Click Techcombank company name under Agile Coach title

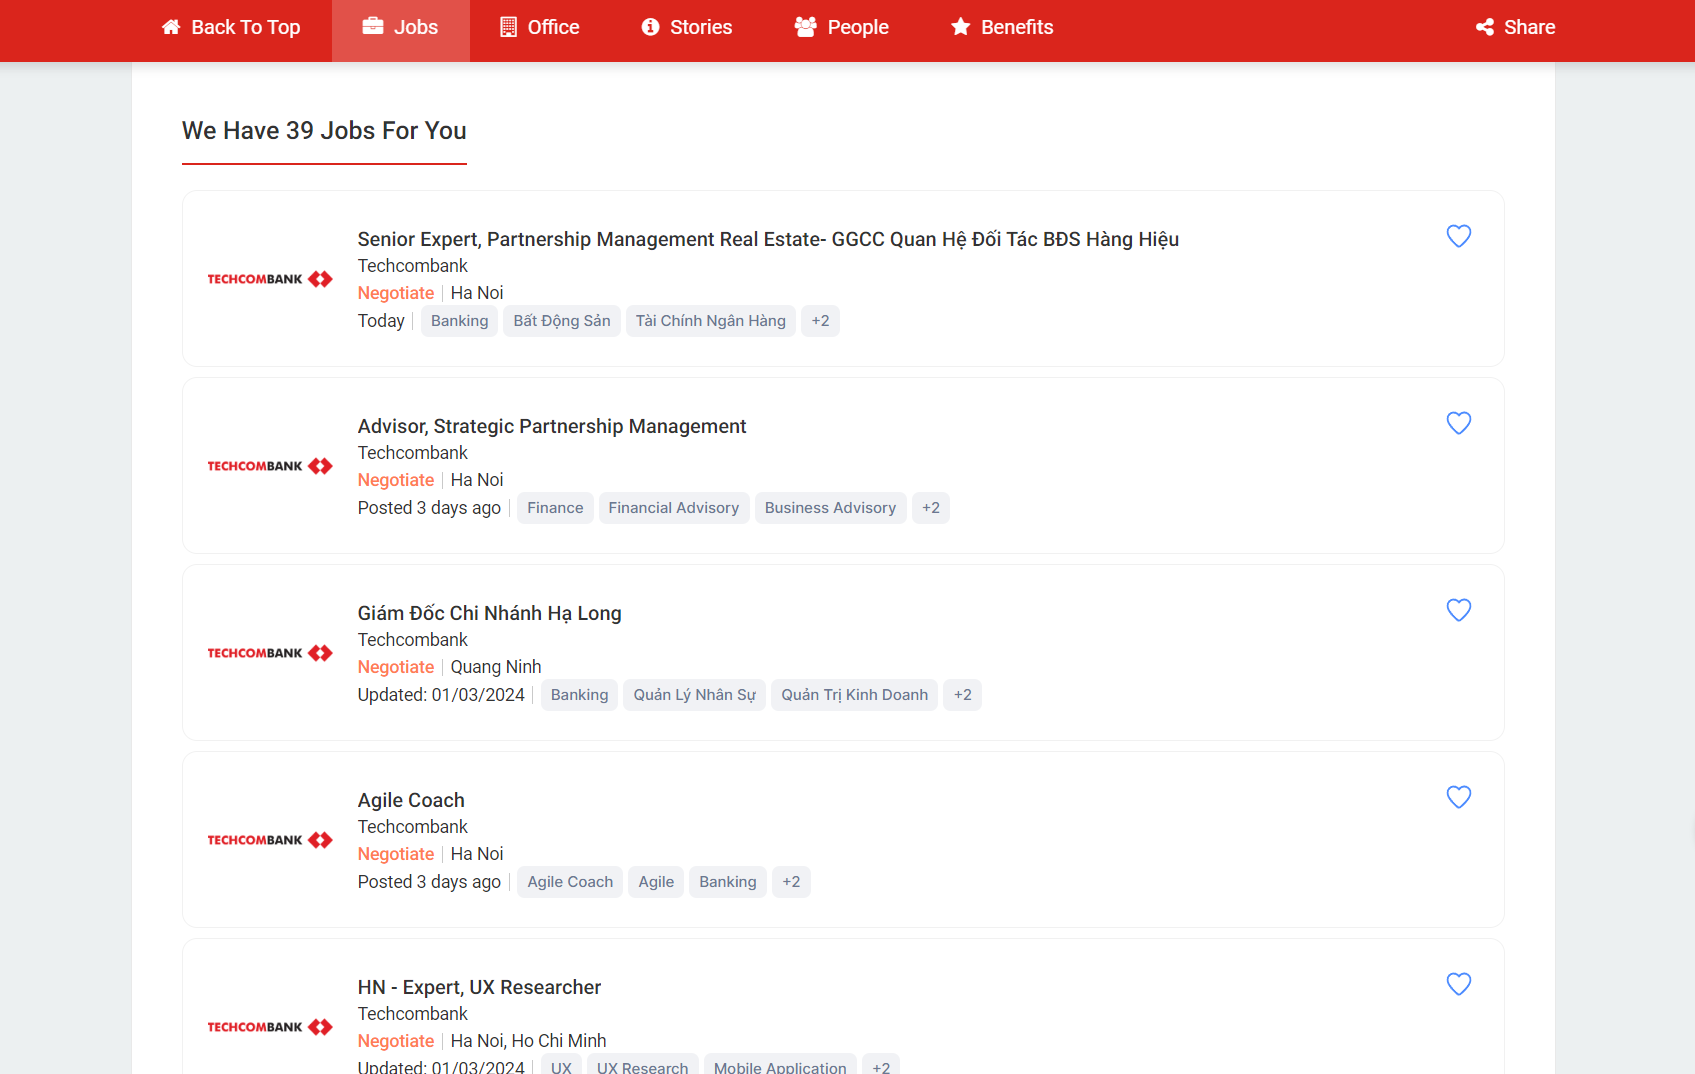point(413,827)
